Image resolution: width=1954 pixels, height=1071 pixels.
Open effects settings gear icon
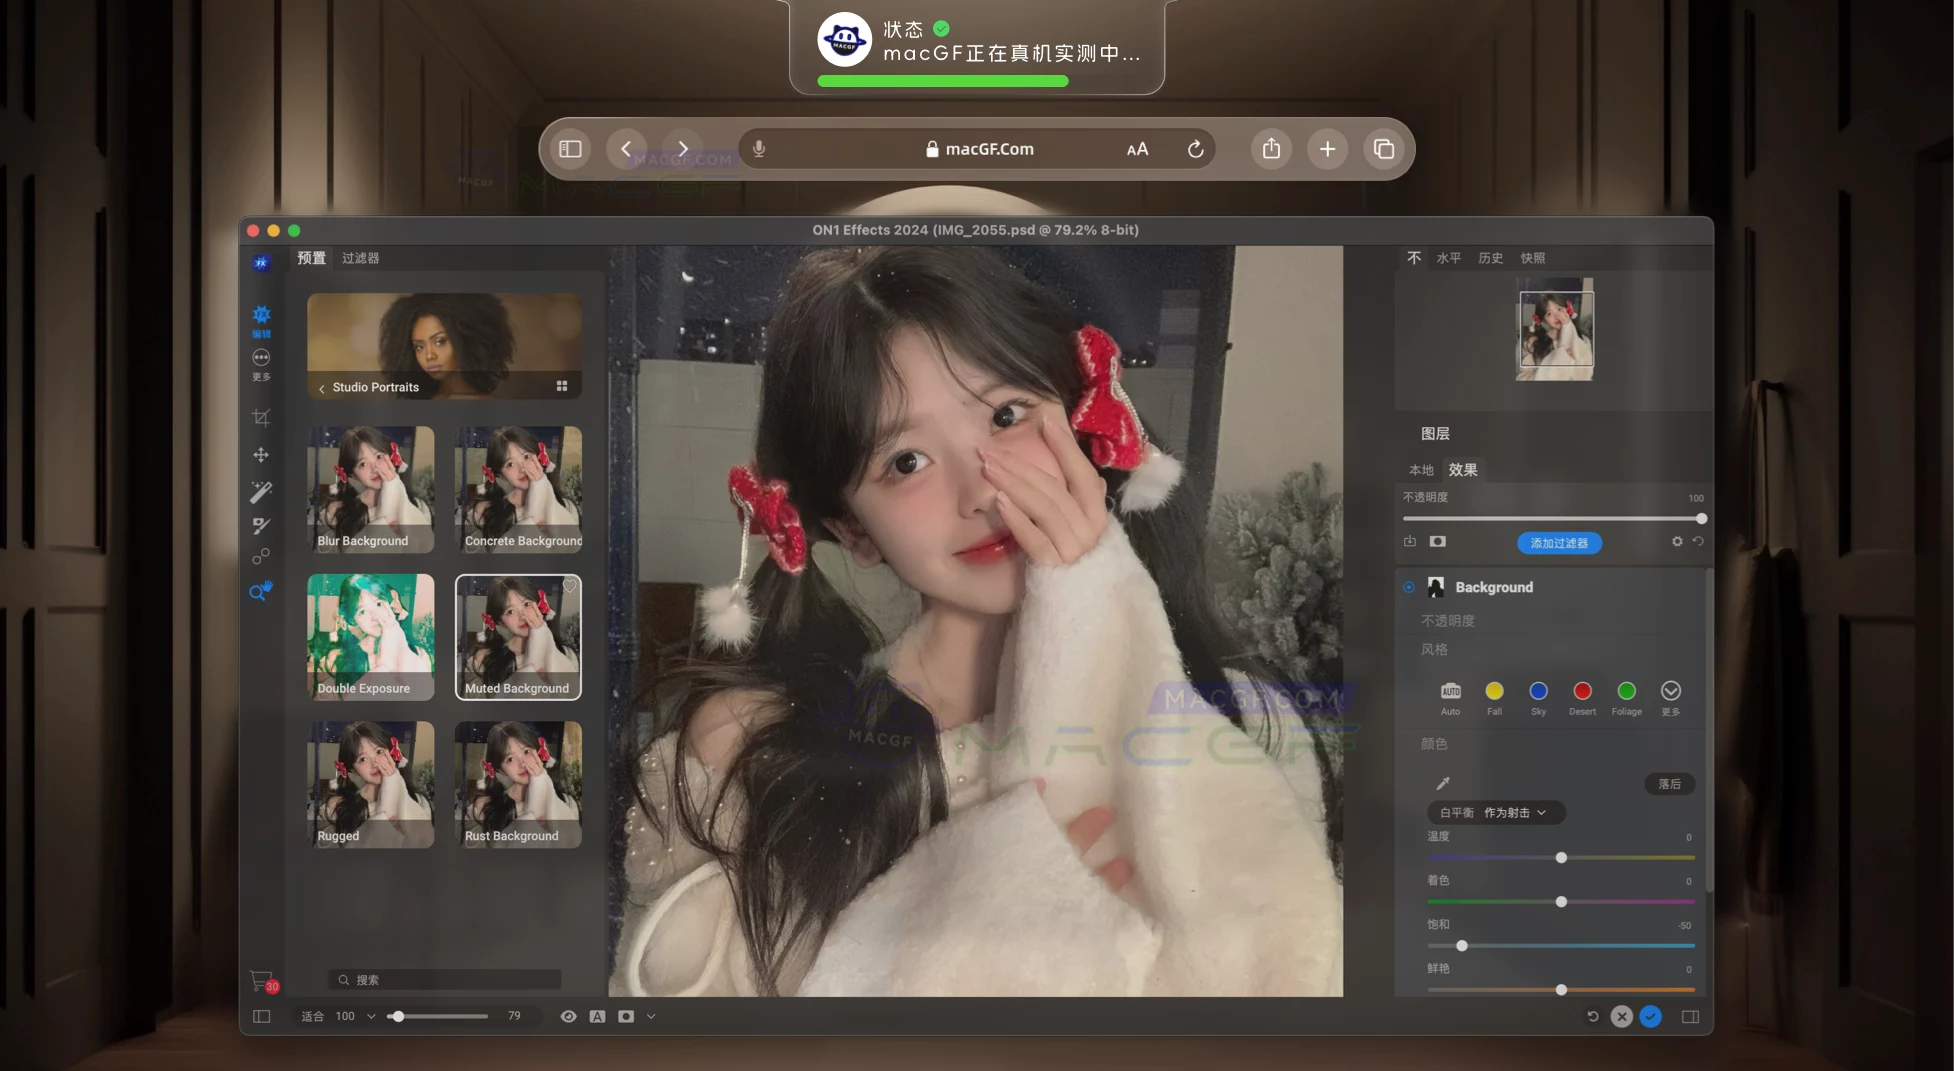point(1677,542)
